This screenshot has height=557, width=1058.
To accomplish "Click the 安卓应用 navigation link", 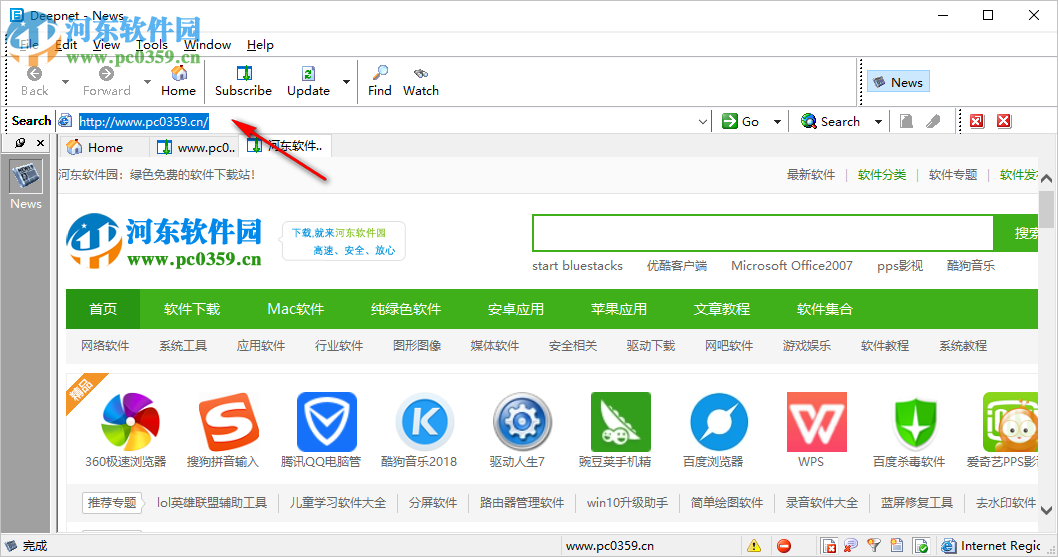I will coord(516,309).
